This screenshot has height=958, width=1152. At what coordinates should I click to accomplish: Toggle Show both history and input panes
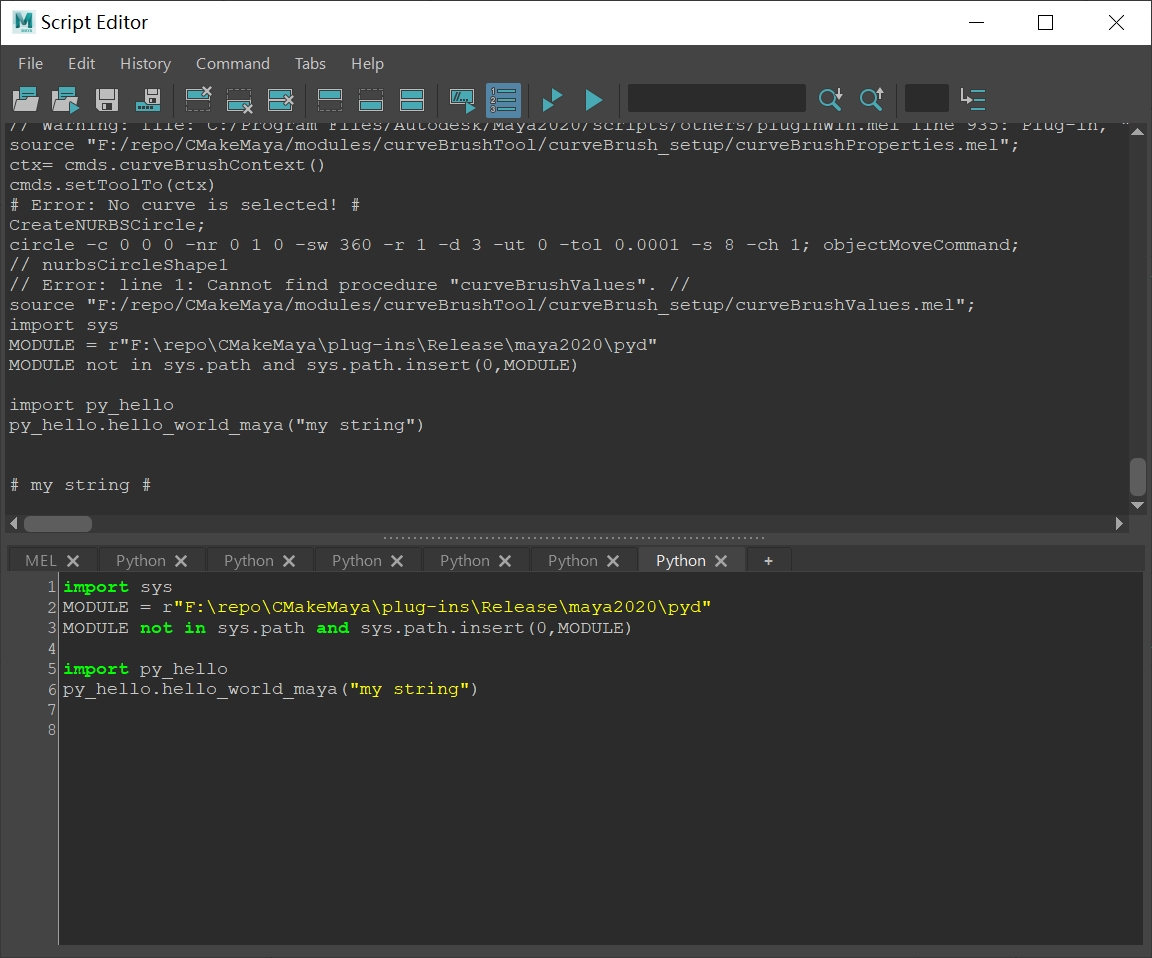click(411, 99)
